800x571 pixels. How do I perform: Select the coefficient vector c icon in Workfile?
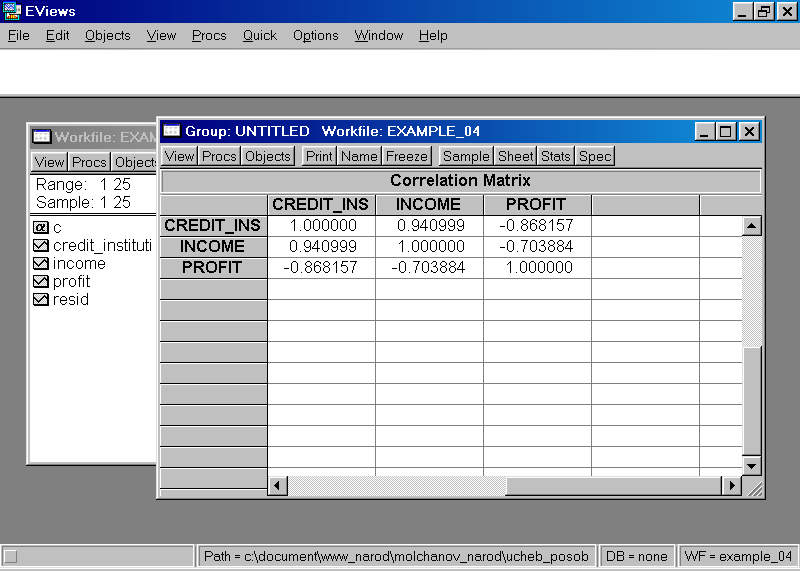40,227
